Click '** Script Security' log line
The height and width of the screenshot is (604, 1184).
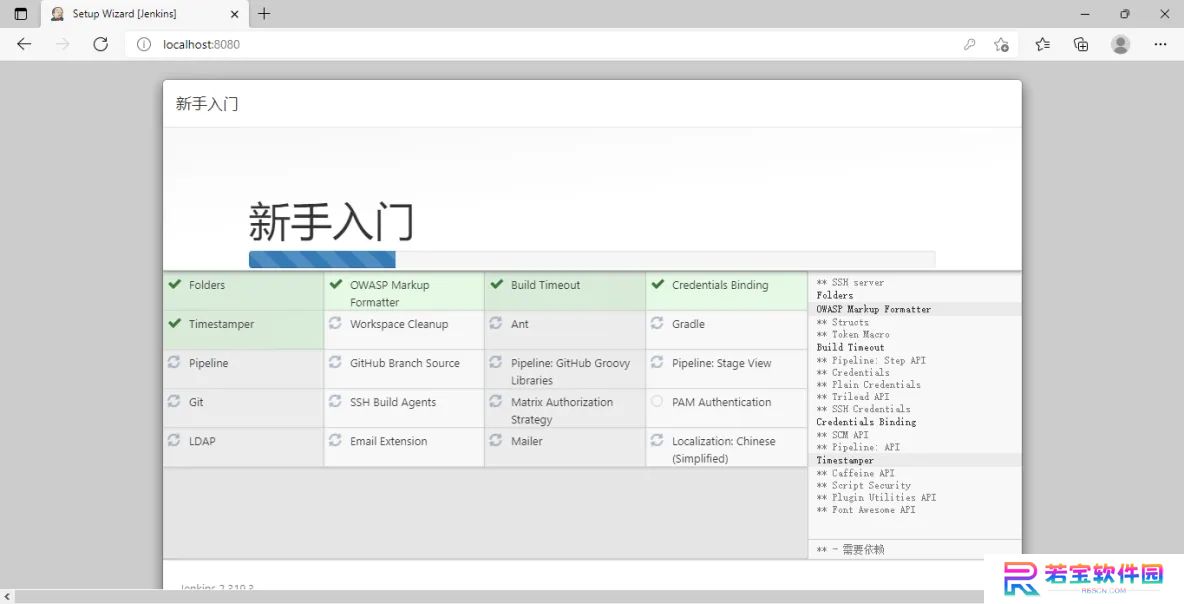click(863, 485)
